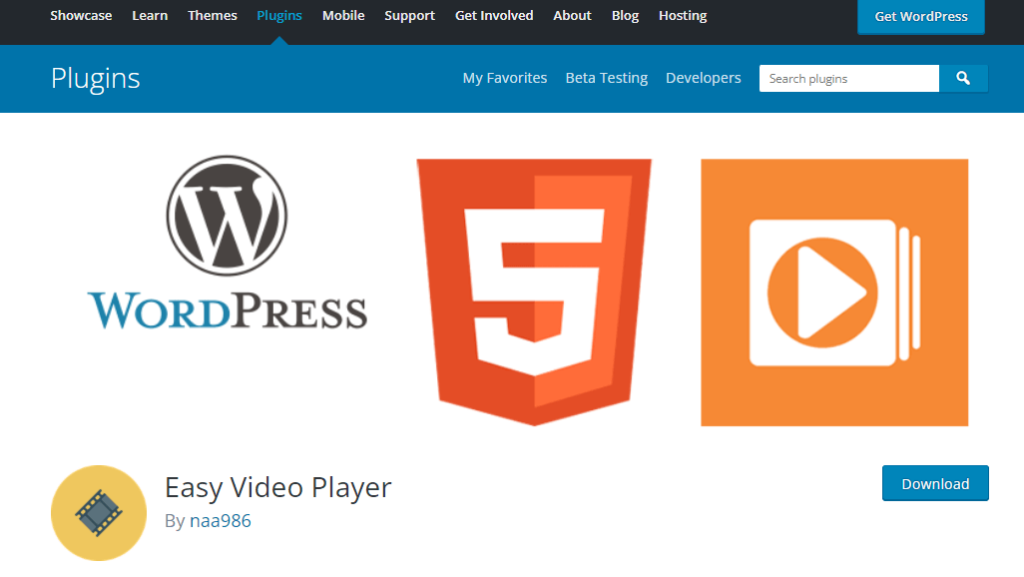Open the Hosting menu item
The width and height of the screenshot is (1024, 577).
coord(682,16)
